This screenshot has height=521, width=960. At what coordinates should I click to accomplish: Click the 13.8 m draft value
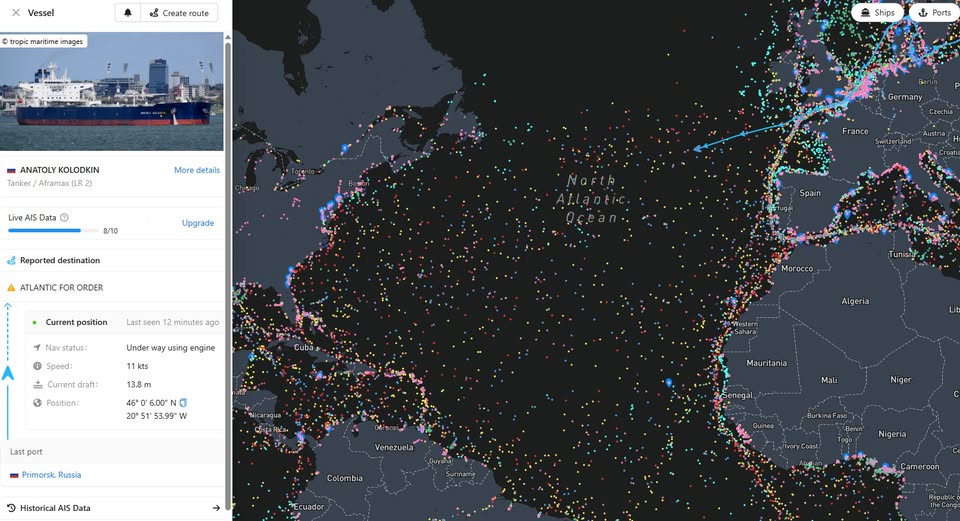click(x=138, y=384)
